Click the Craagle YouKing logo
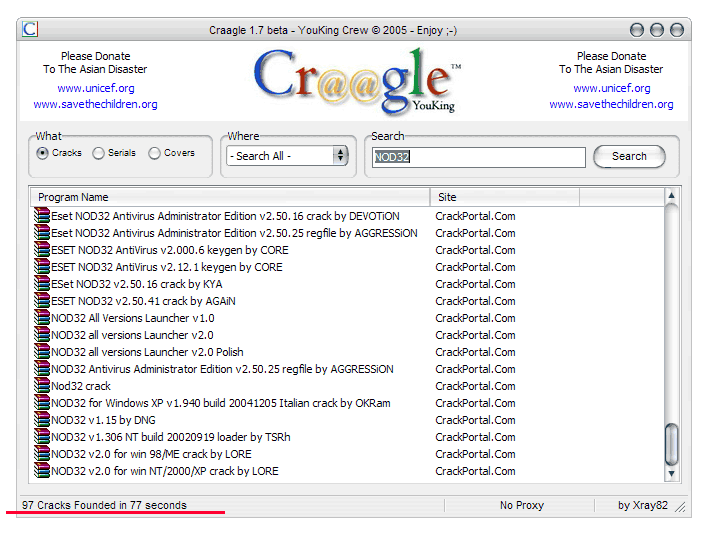708x533 pixels. [x=357, y=80]
